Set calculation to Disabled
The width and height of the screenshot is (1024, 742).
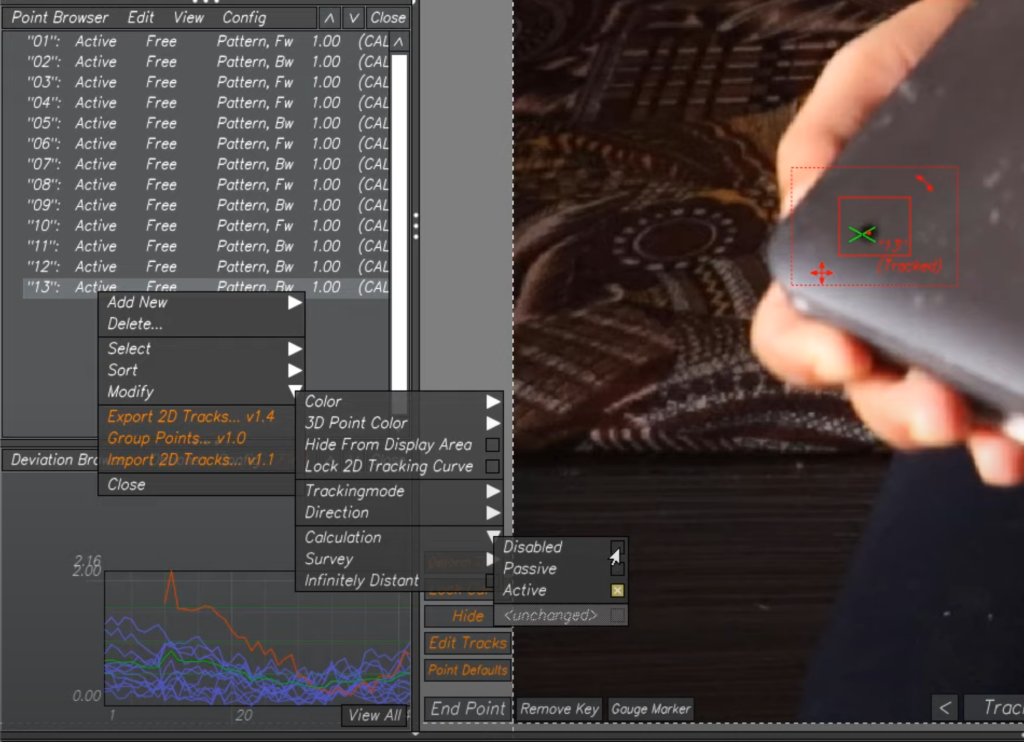[x=561, y=547]
